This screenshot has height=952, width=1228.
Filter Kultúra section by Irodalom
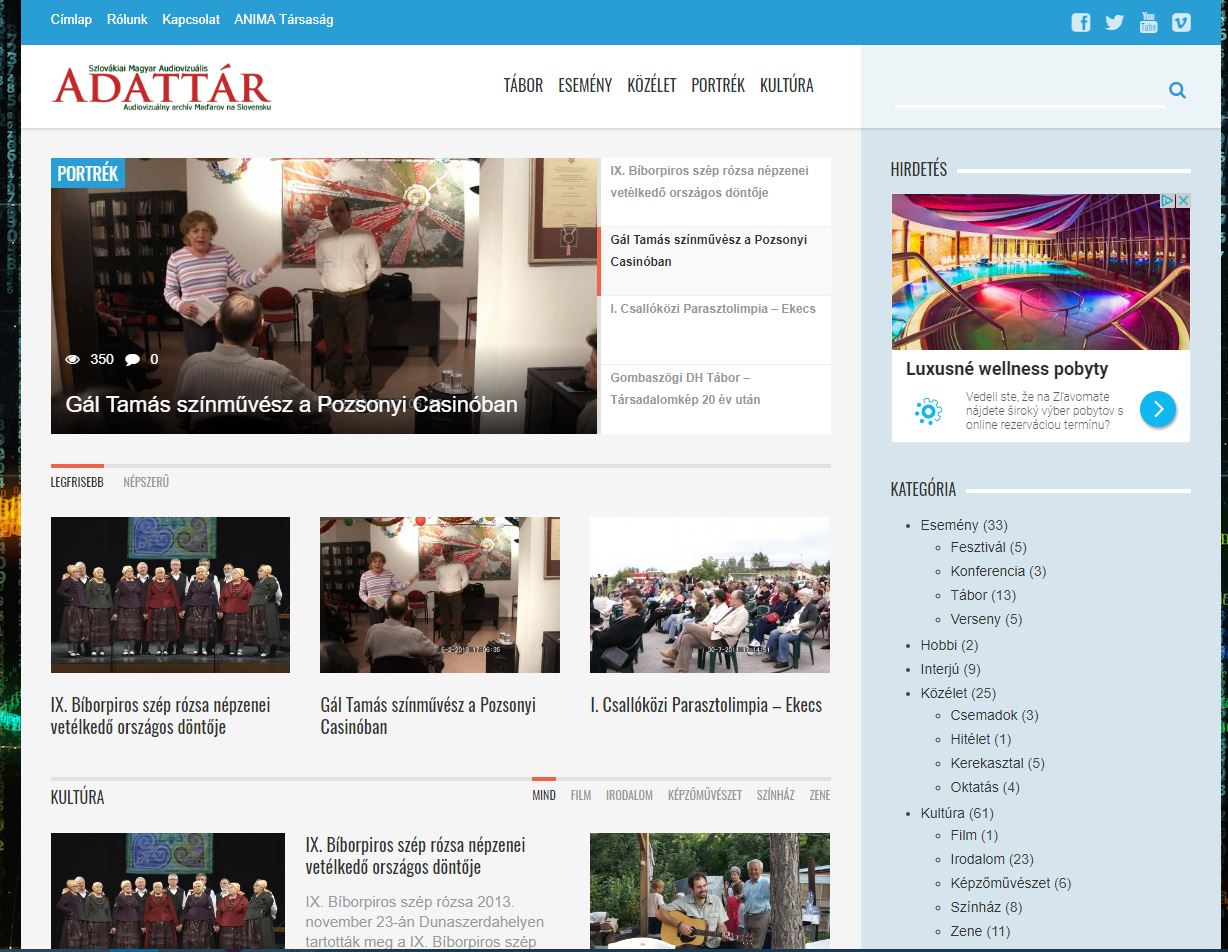pyautogui.click(x=629, y=796)
